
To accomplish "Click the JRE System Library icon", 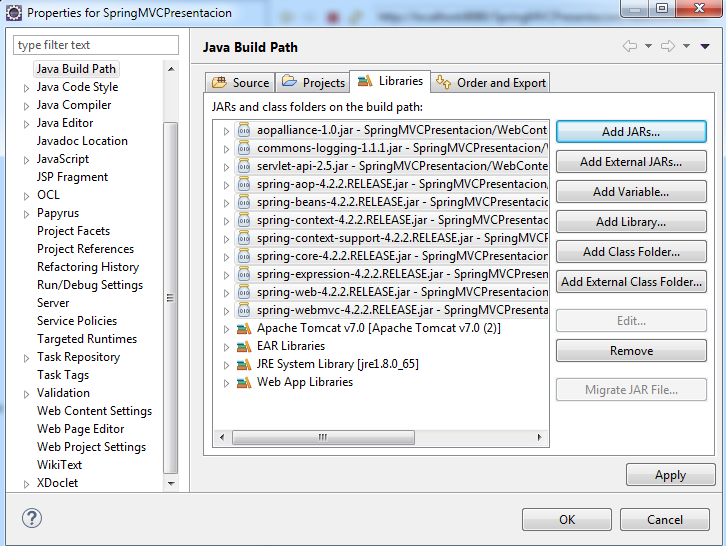I will point(243,364).
